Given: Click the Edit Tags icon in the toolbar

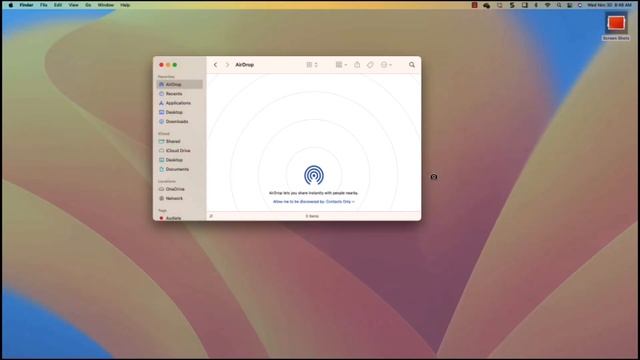Looking at the screenshot, I should tap(370, 65).
